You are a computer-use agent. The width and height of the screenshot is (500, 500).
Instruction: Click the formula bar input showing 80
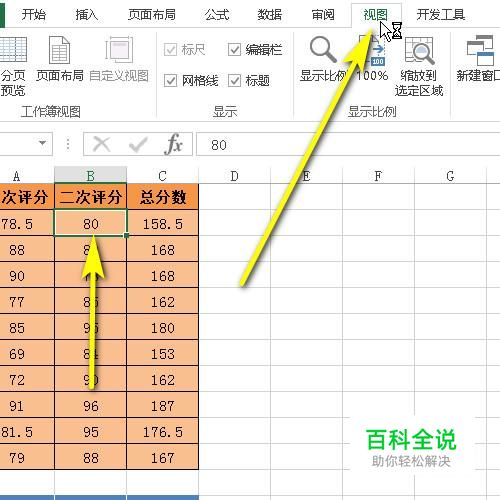[x=348, y=144]
